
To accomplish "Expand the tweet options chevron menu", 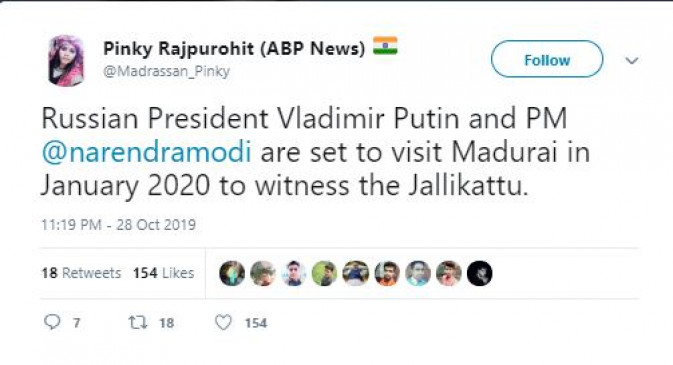I will (x=632, y=61).
